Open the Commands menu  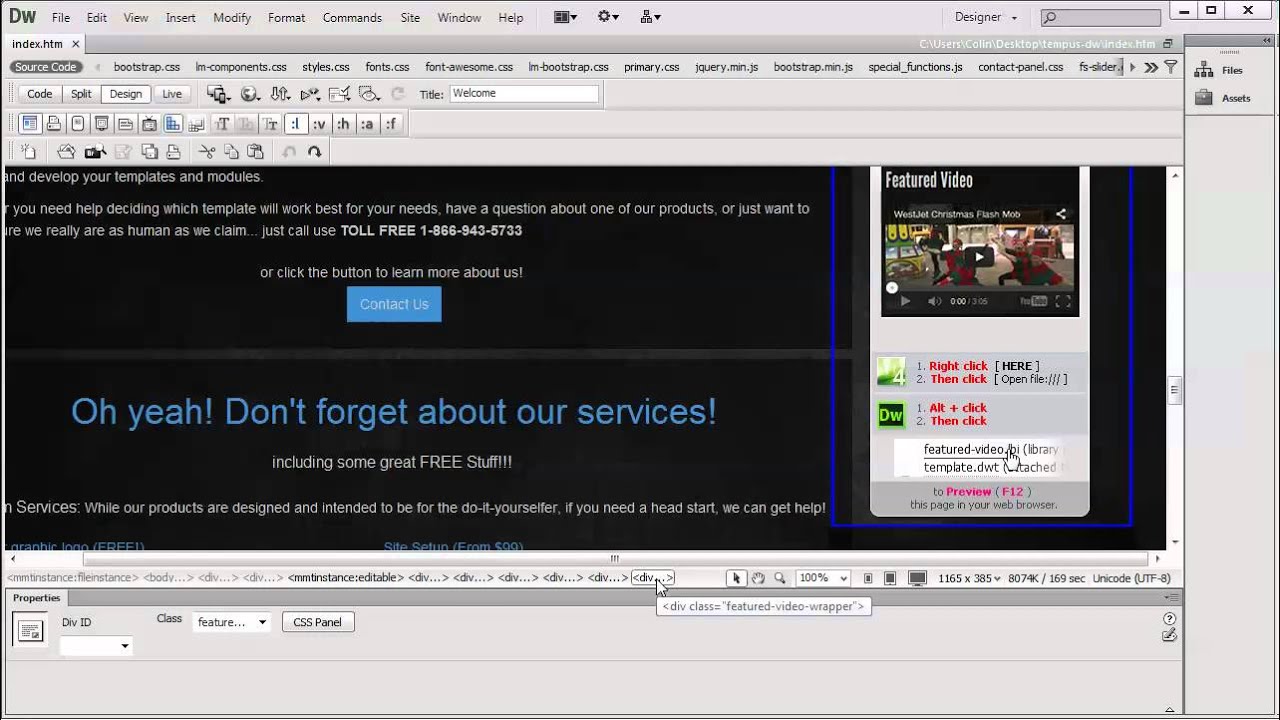(x=352, y=18)
